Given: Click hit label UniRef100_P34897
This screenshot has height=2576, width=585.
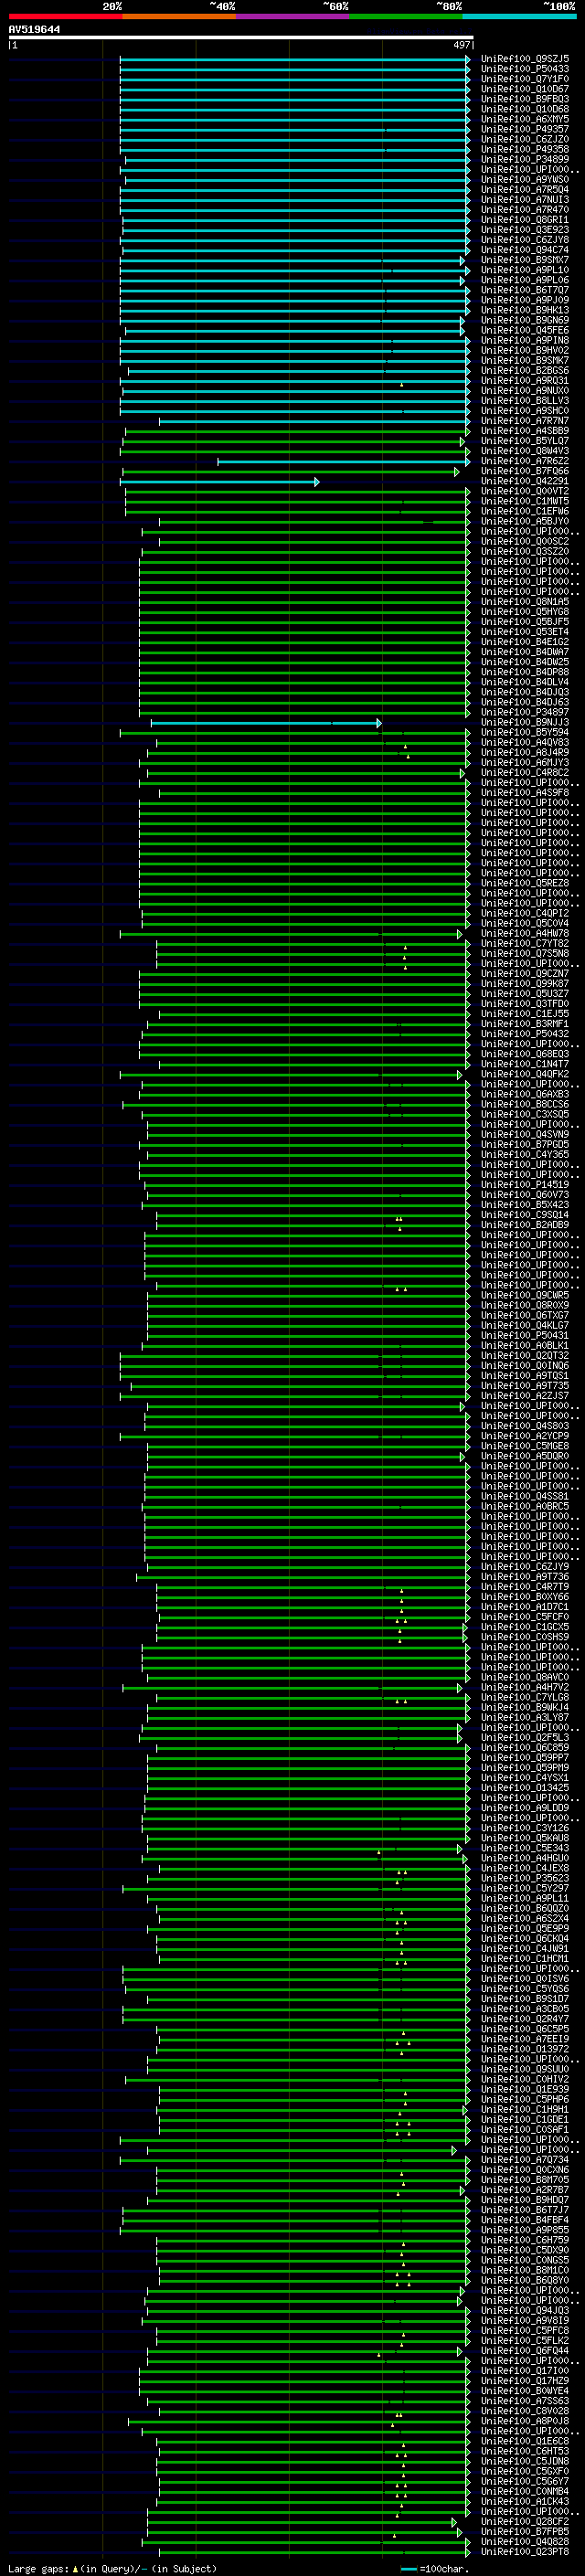Looking at the screenshot, I should point(525,712).
